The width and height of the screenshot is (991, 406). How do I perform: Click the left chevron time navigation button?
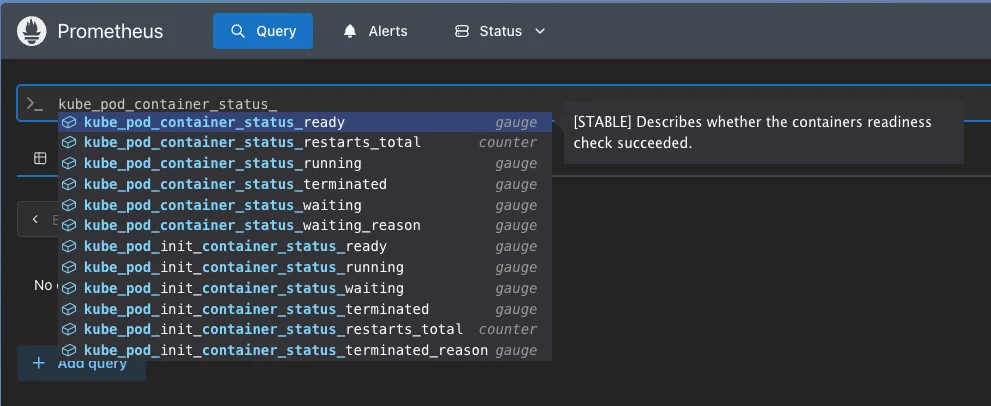pyautogui.click(x=35, y=219)
